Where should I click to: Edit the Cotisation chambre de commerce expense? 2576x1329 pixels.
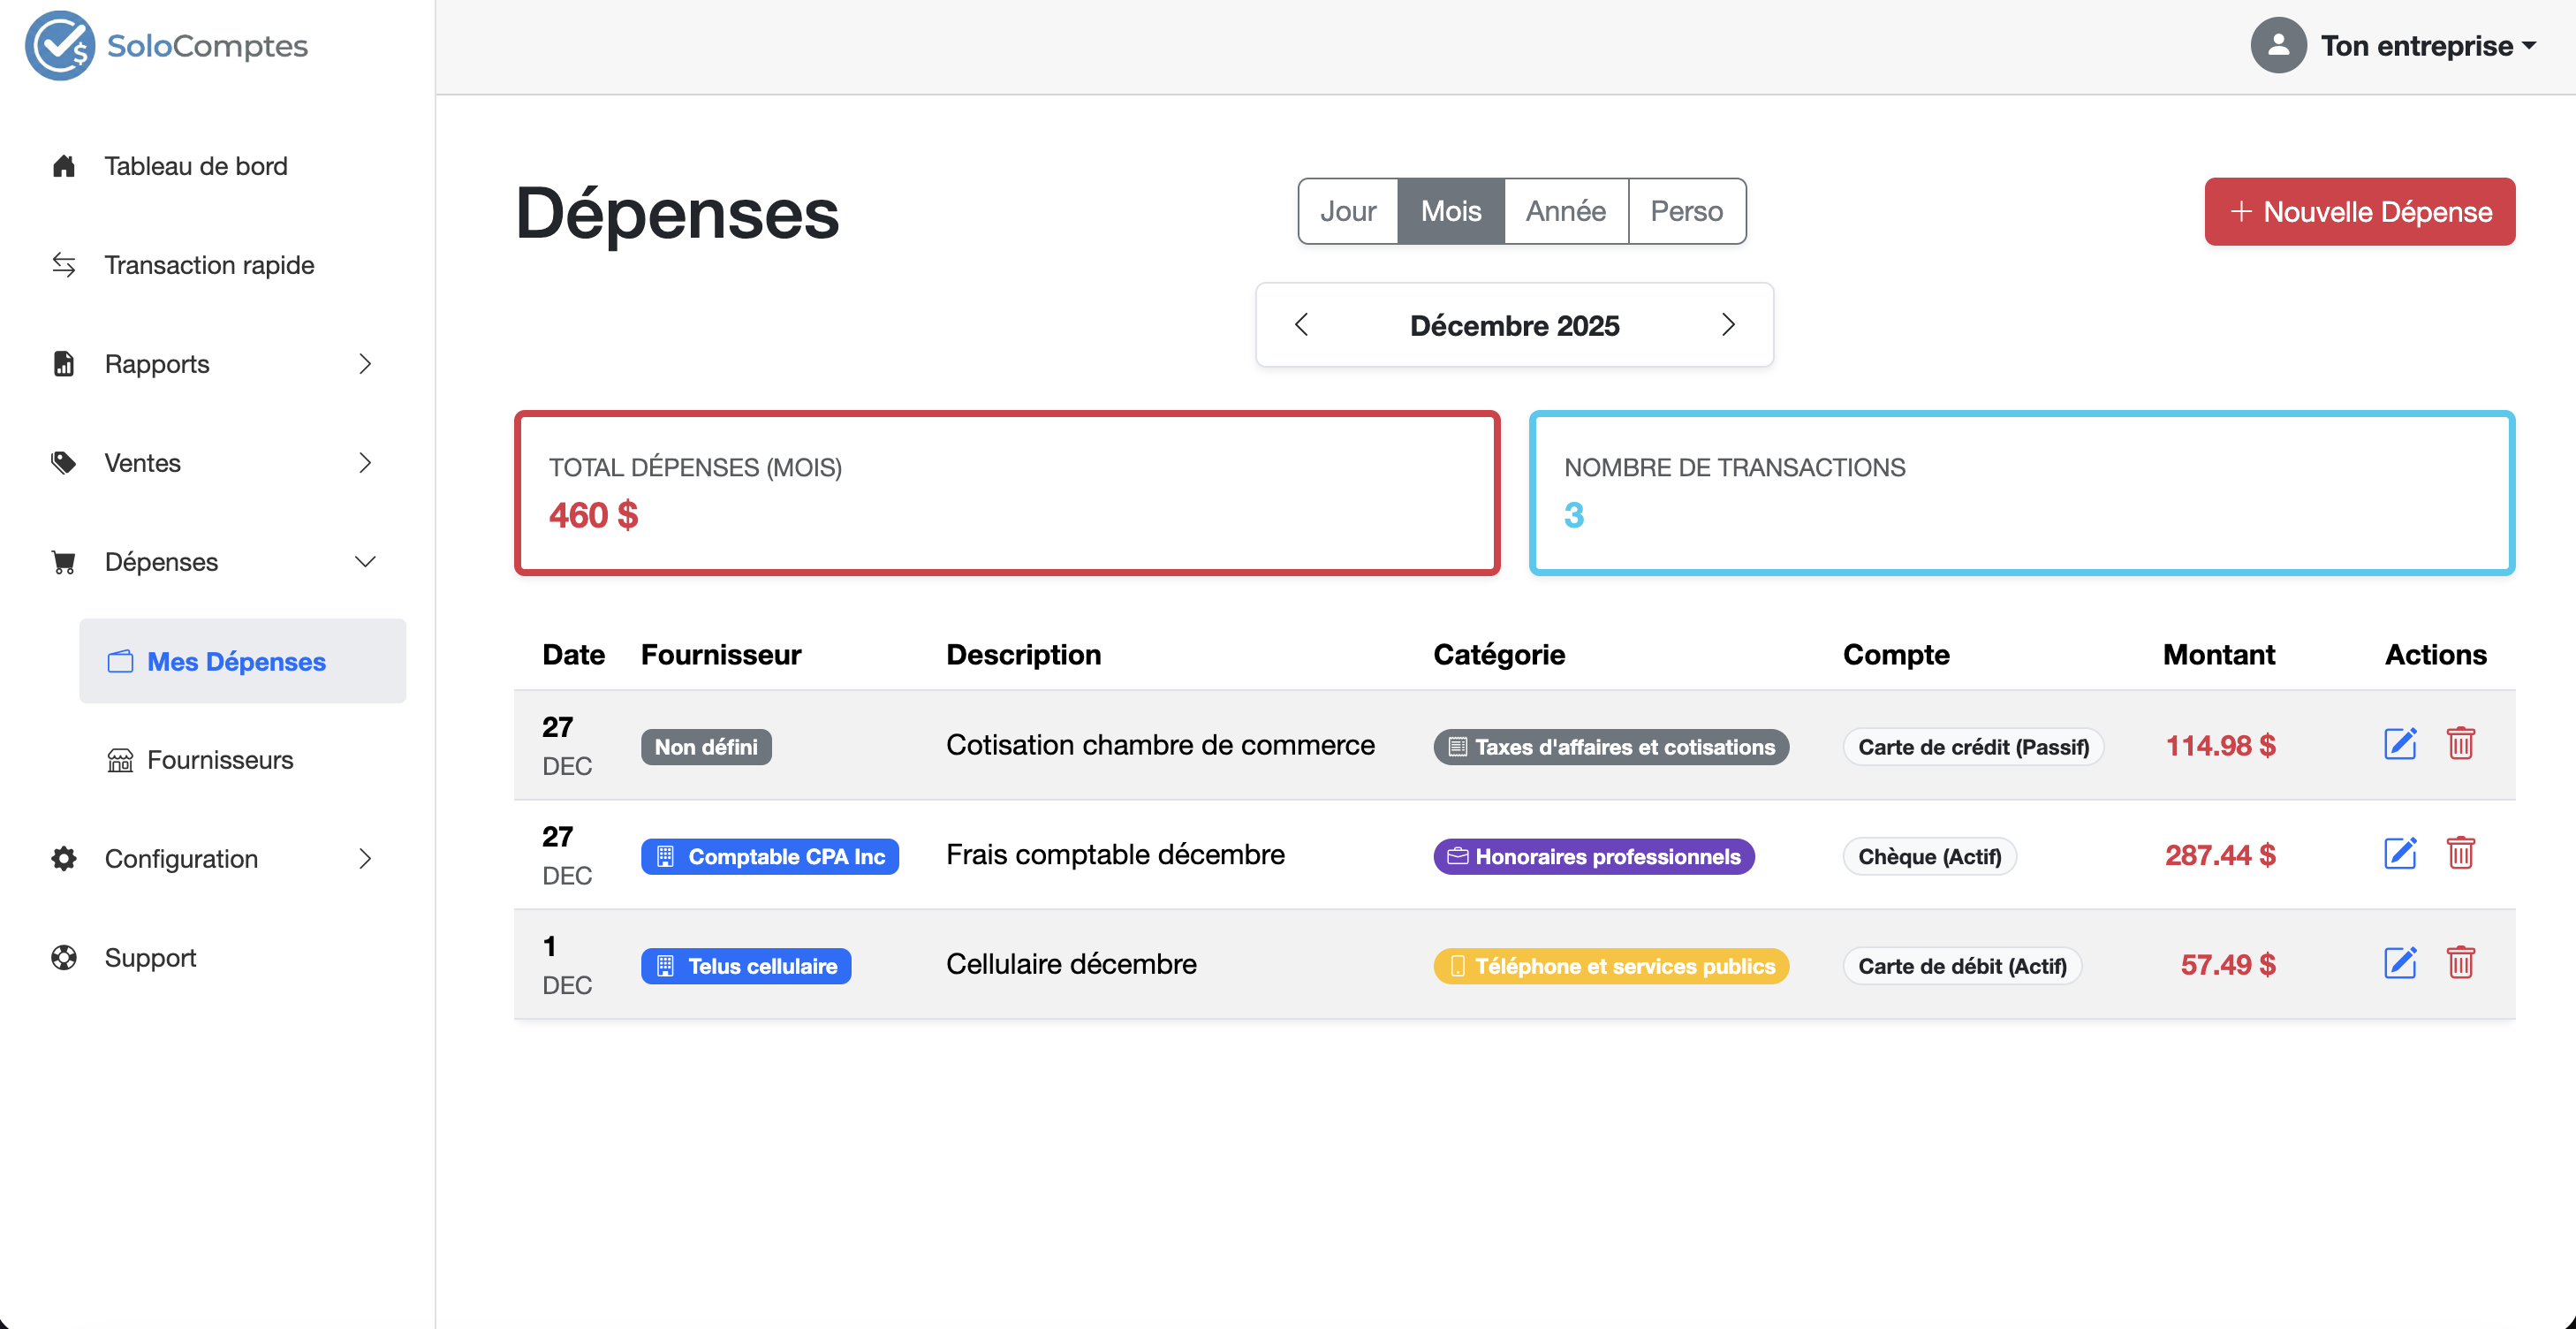2399,744
